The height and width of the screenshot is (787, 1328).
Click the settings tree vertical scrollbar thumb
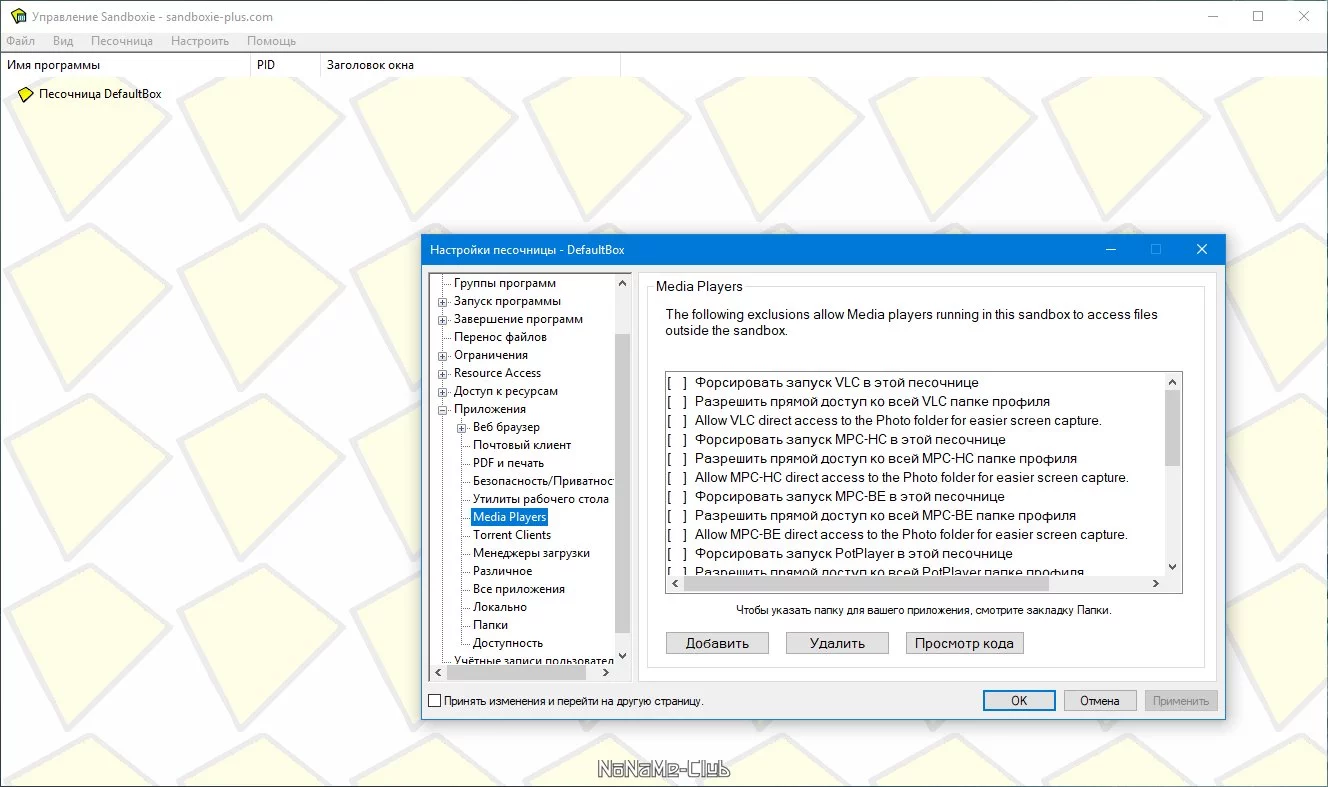(x=622, y=483)
